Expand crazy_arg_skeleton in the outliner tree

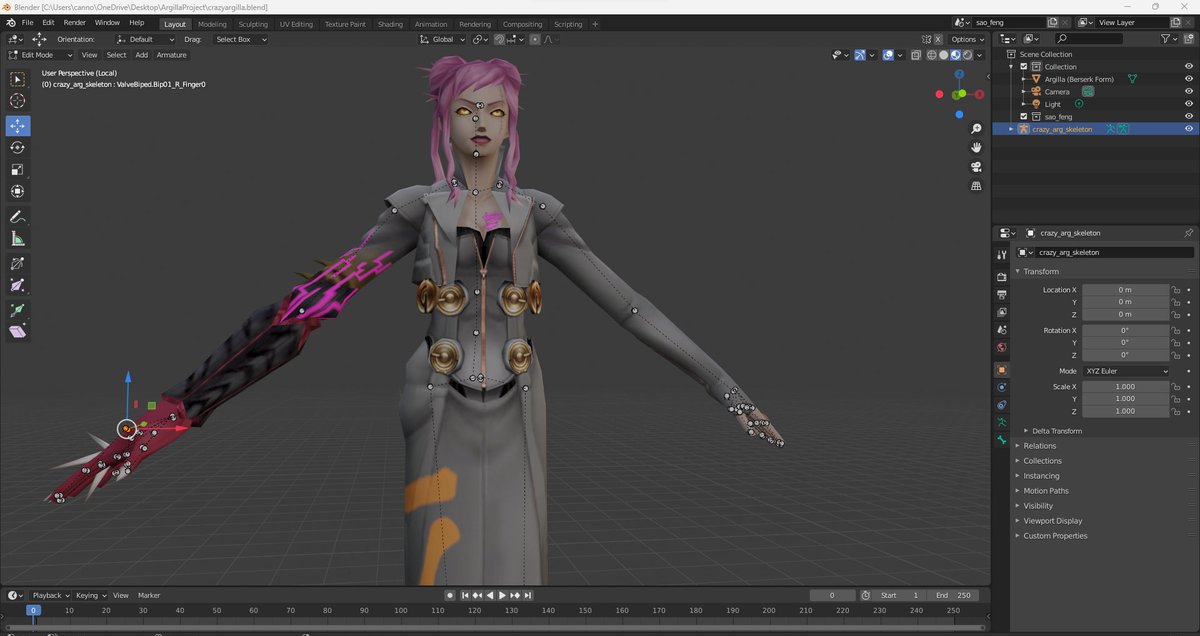(x=1011, y=129)
